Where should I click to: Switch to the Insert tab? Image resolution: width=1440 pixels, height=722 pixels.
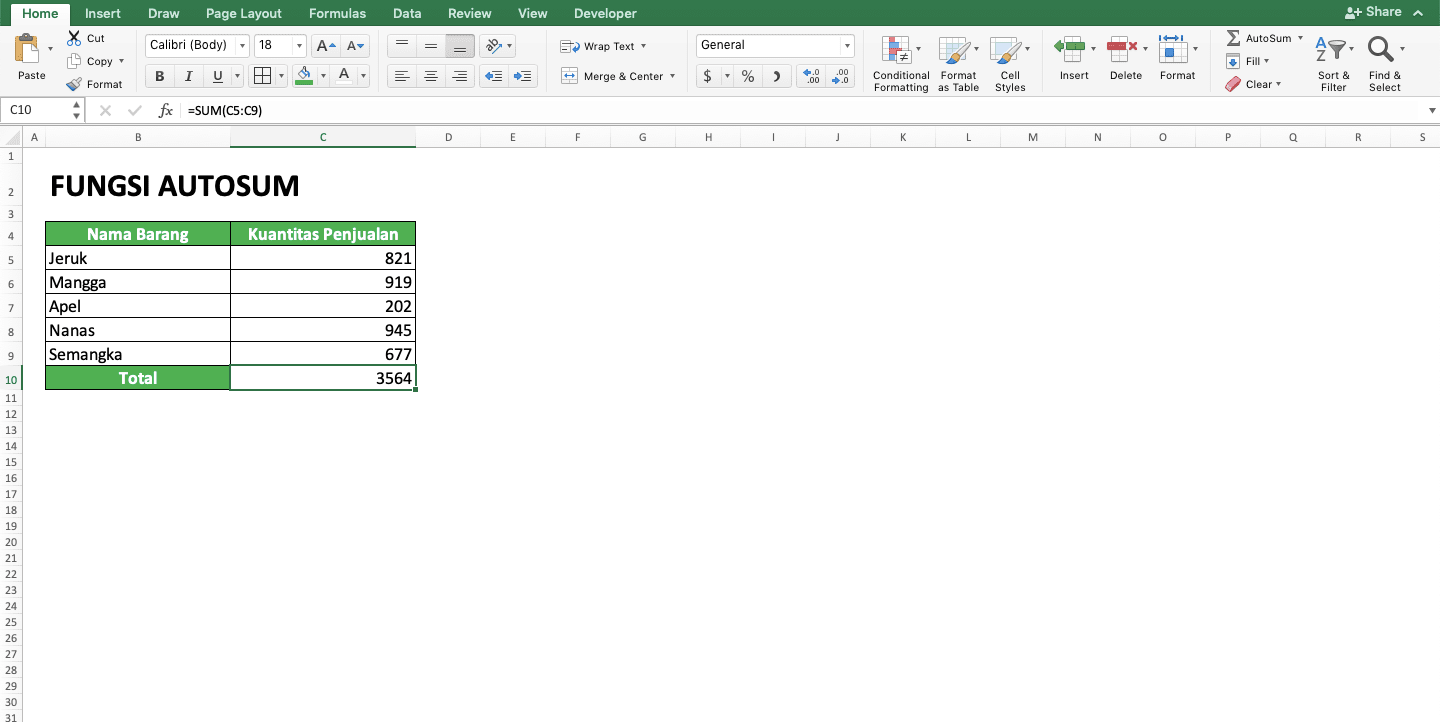tap(103, 13)
